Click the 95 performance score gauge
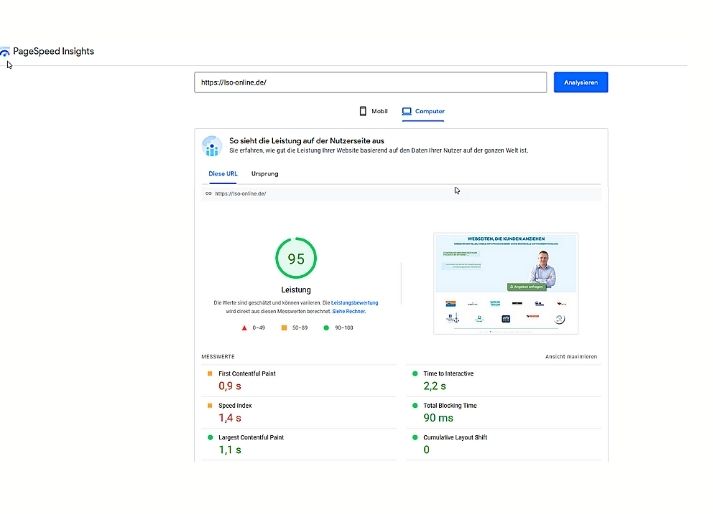The height and width of the screenshot is (514, 713). tap(296, 258)
